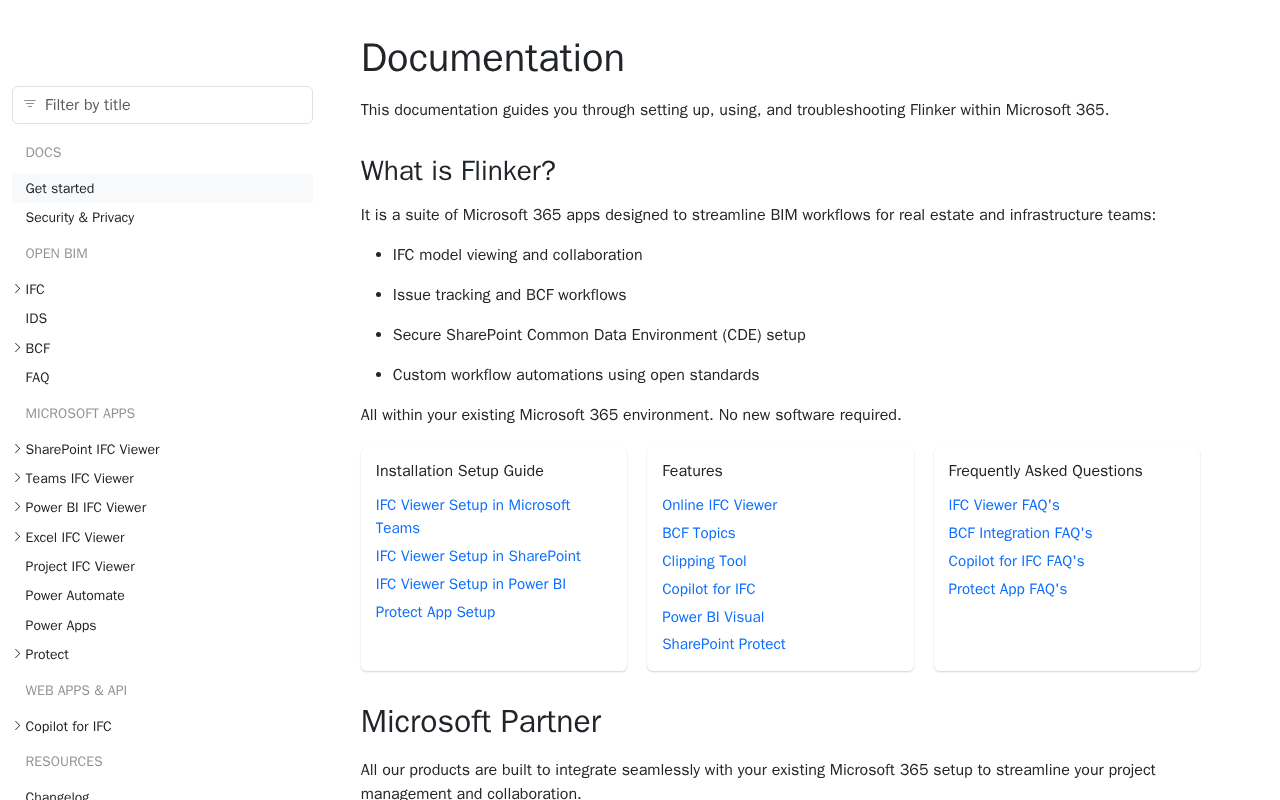Expand SharePoint IFC Viewer section
The height and width of the screenshot is (800, 1280).
[17, 449]
